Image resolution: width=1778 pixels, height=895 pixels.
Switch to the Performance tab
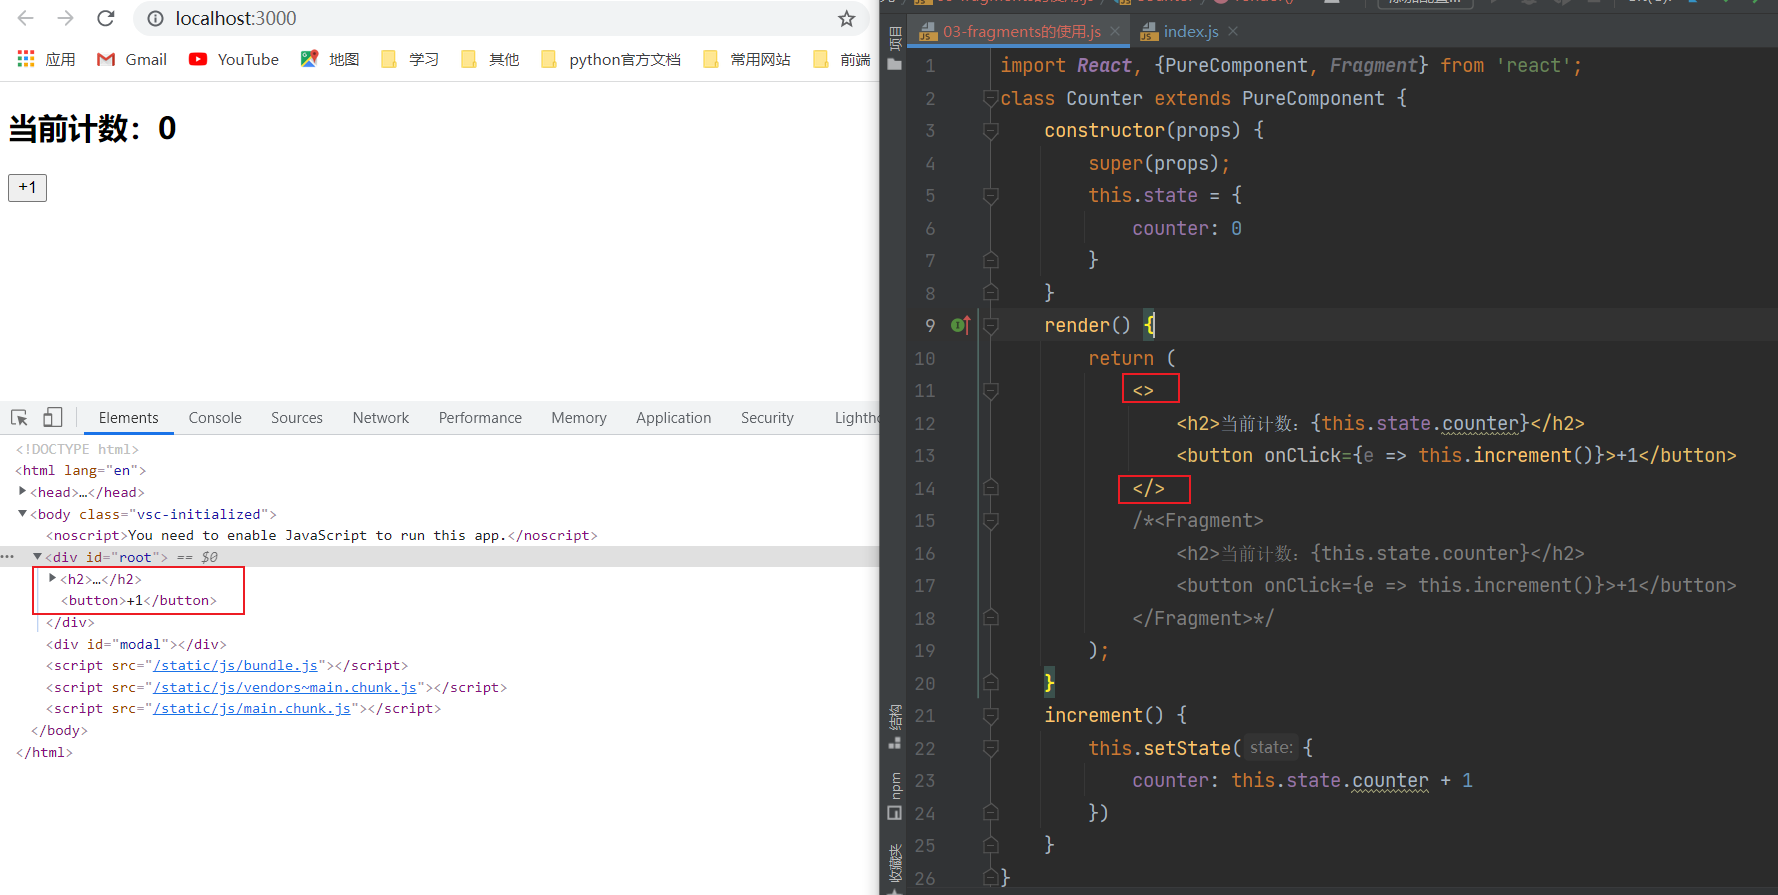pyautogui.click(x=480, y=418)
